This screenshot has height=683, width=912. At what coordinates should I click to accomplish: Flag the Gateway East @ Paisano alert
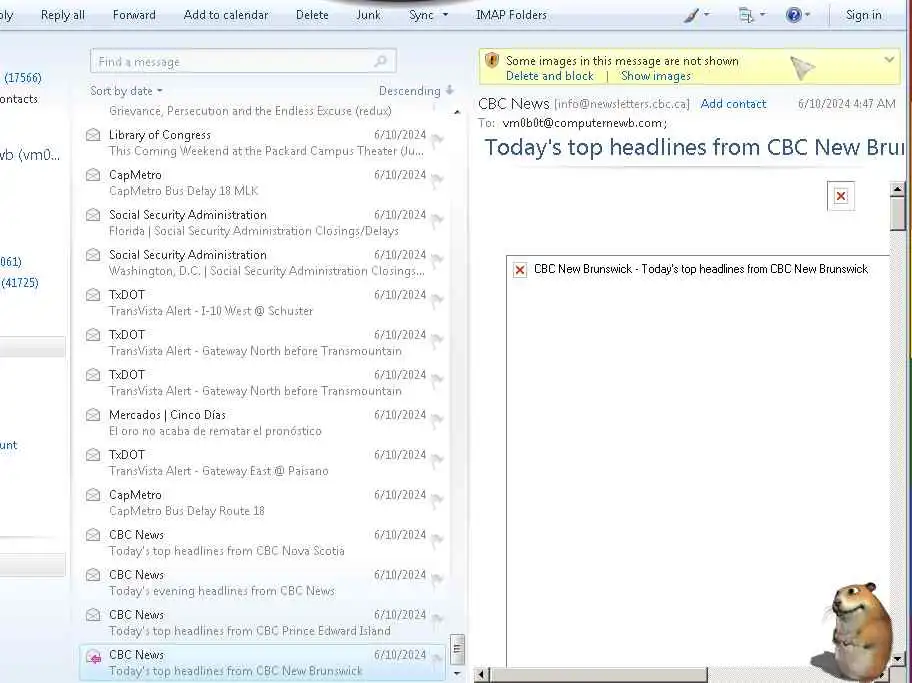(x=437, y=460)
